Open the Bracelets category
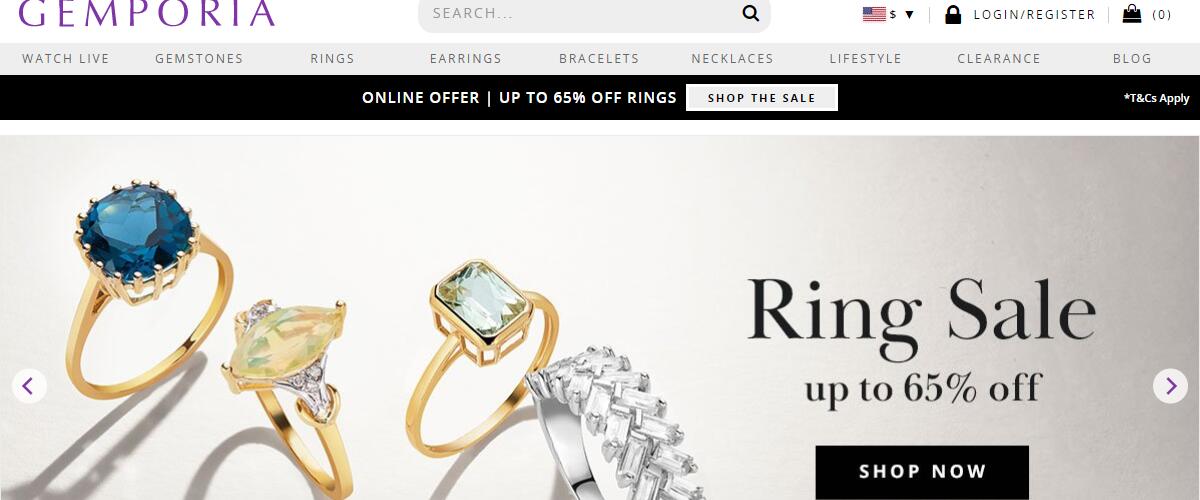Viewport: 1200px width, 500px height. click(599, 59)
